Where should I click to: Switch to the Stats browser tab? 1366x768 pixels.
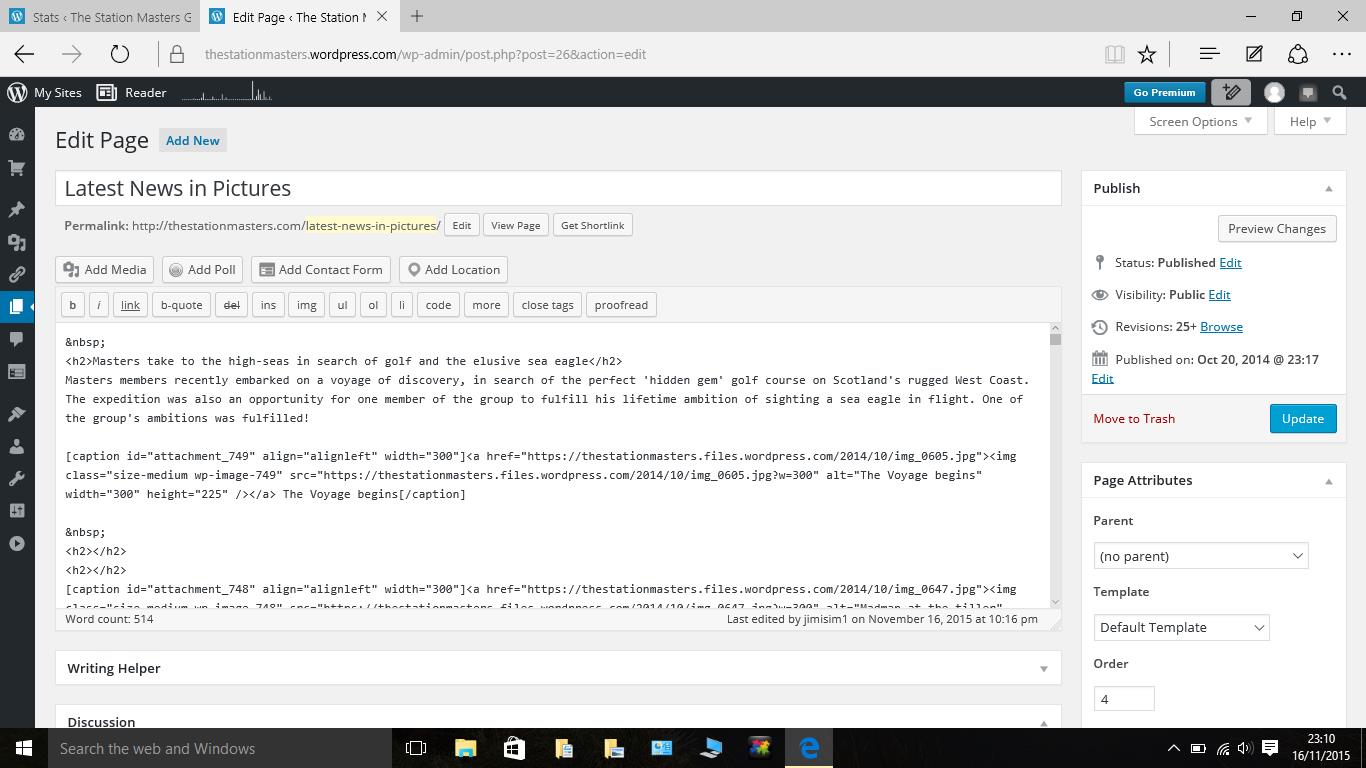tap(100, 17)
